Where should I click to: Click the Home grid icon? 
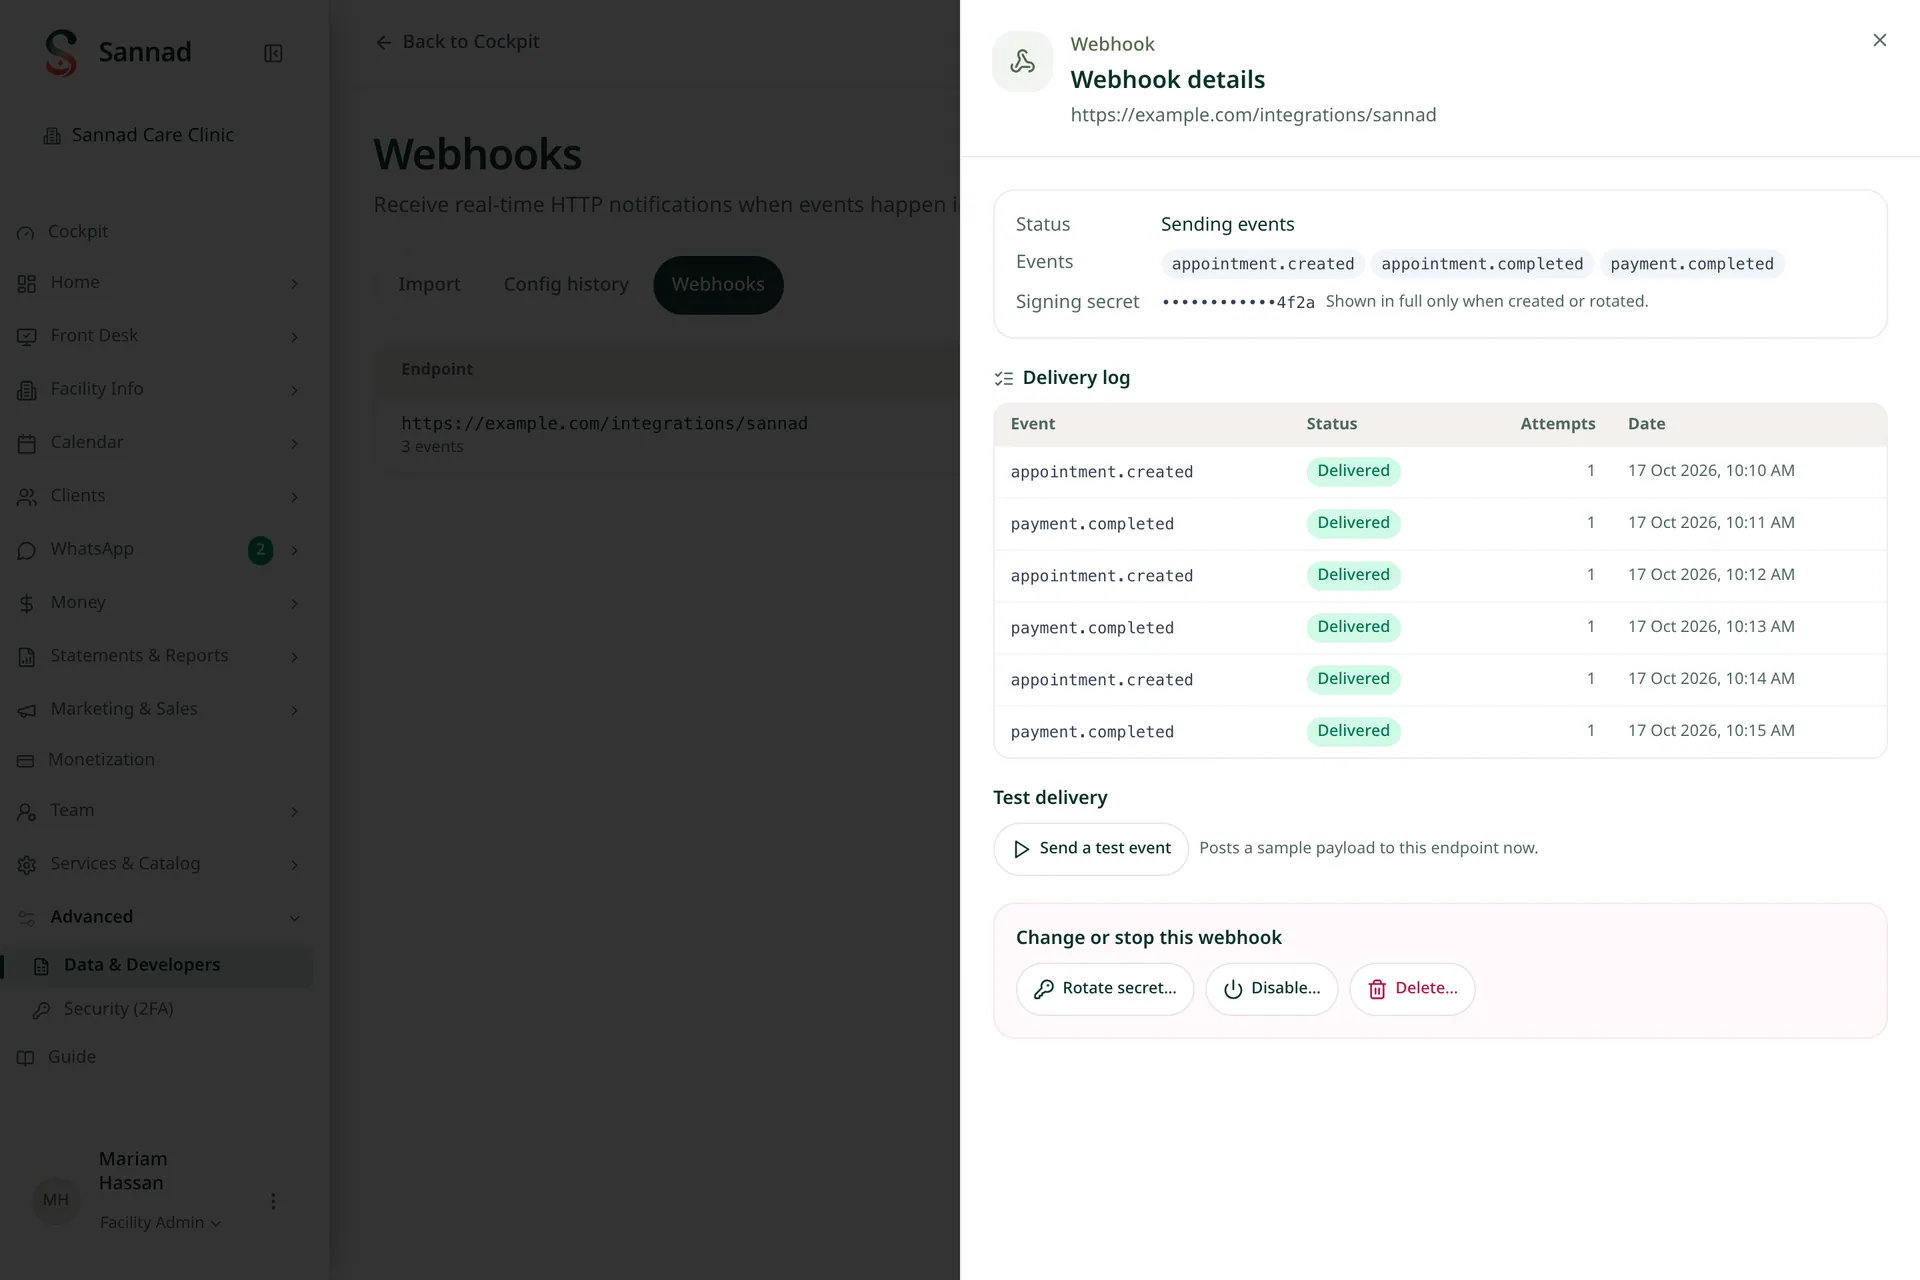click(x=27, y=283)
